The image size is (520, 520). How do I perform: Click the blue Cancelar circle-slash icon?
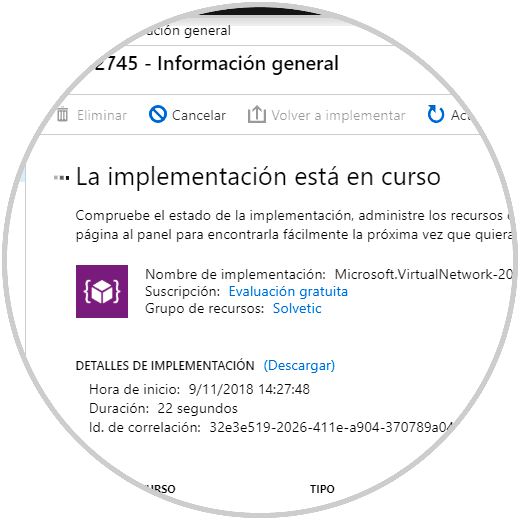[158, 114]
